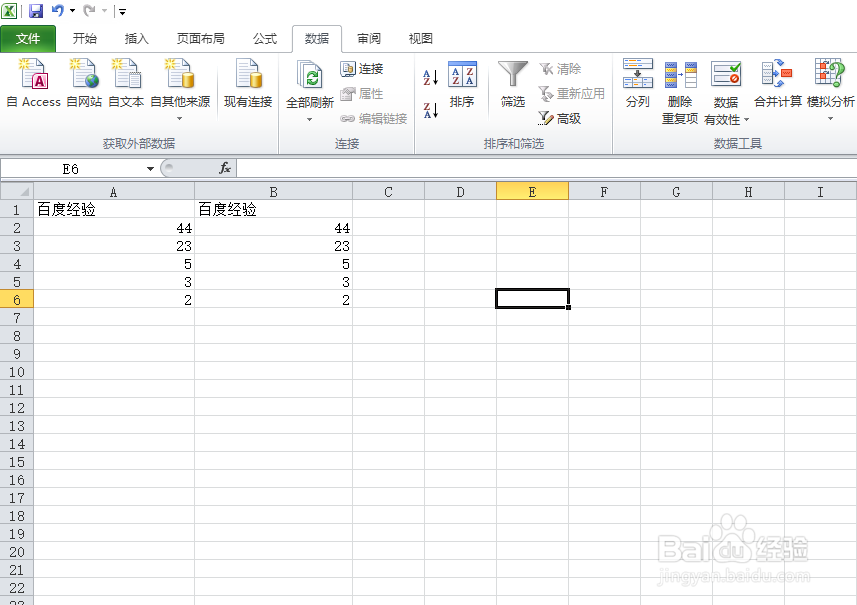857x605 pixels.
Task: Switch to the View (视图) tab
Action: 421,39
